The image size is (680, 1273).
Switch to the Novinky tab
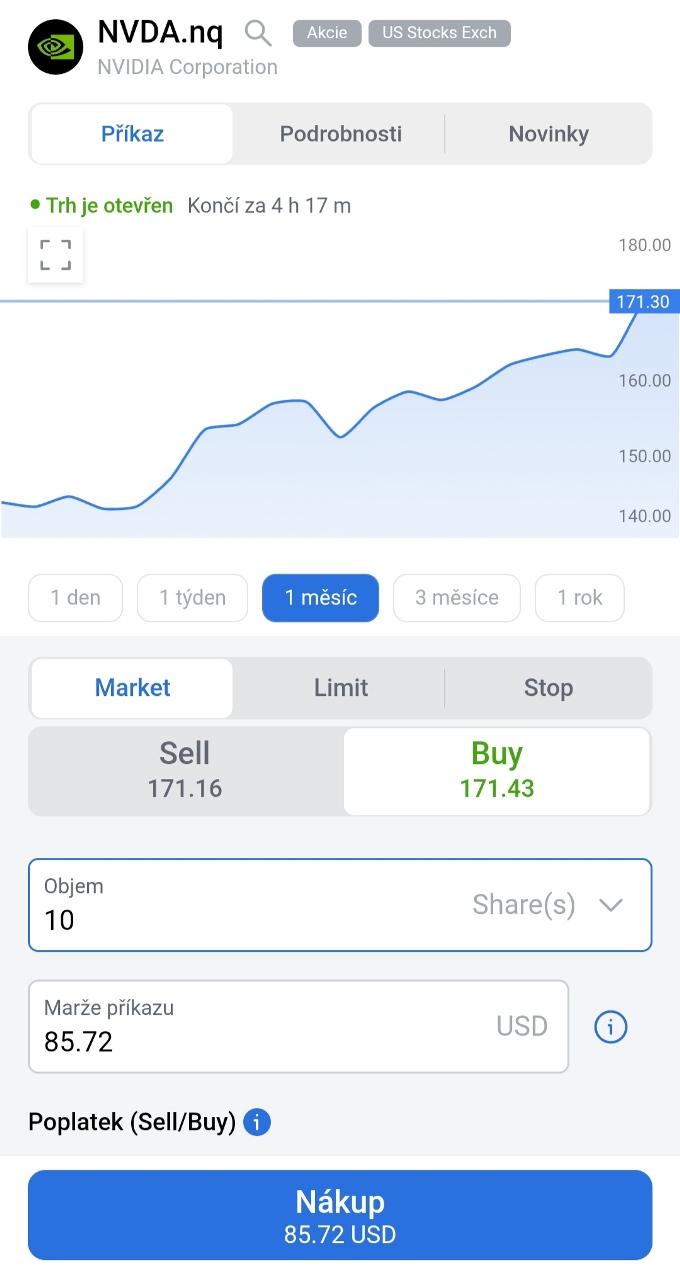coord(548,134)
